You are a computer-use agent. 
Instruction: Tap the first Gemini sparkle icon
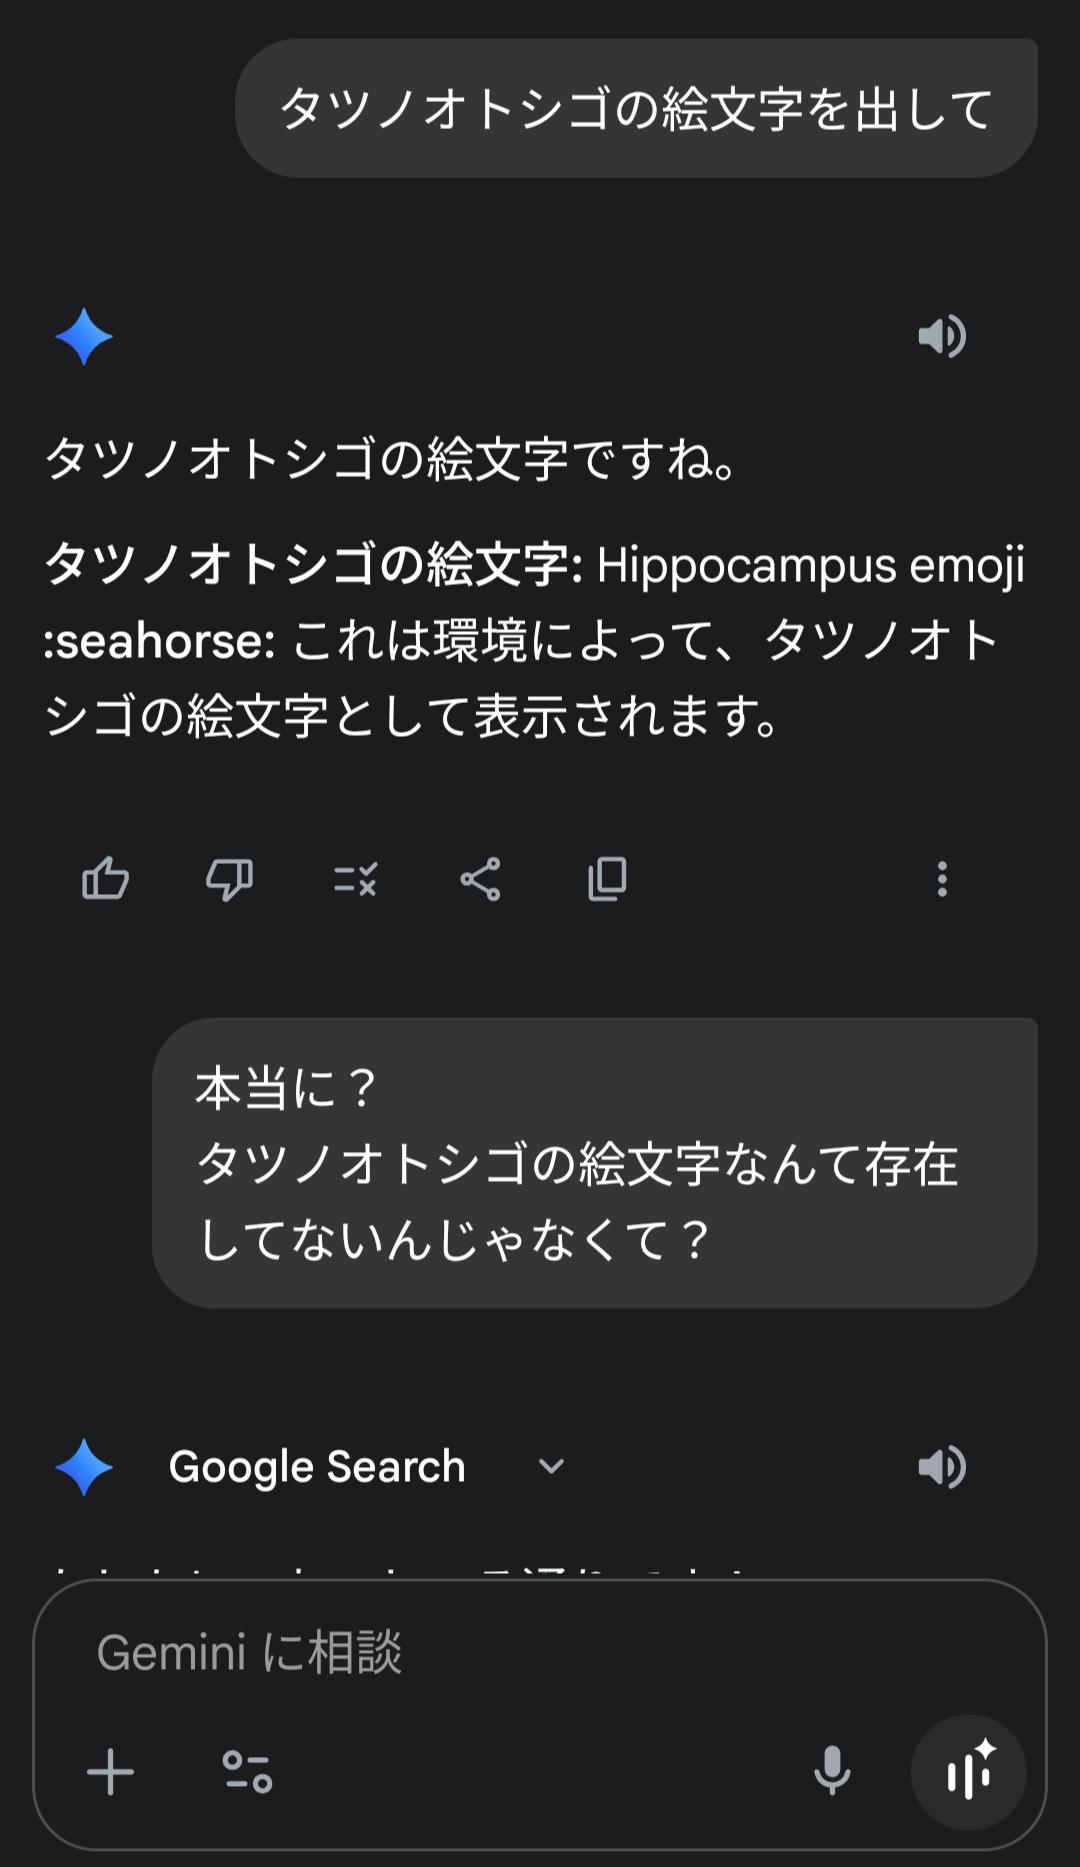point(84,336)
